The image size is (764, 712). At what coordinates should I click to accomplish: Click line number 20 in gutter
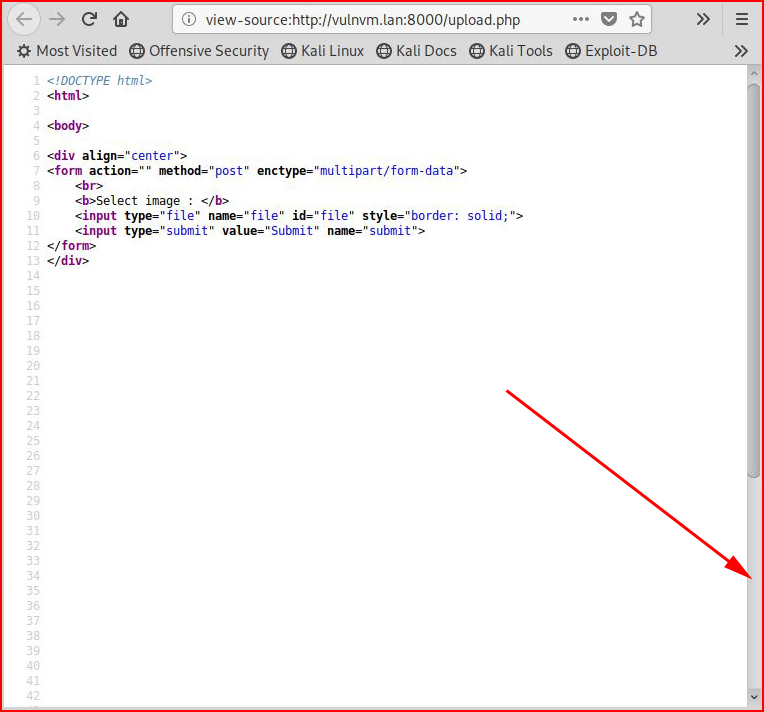point(33,366)
